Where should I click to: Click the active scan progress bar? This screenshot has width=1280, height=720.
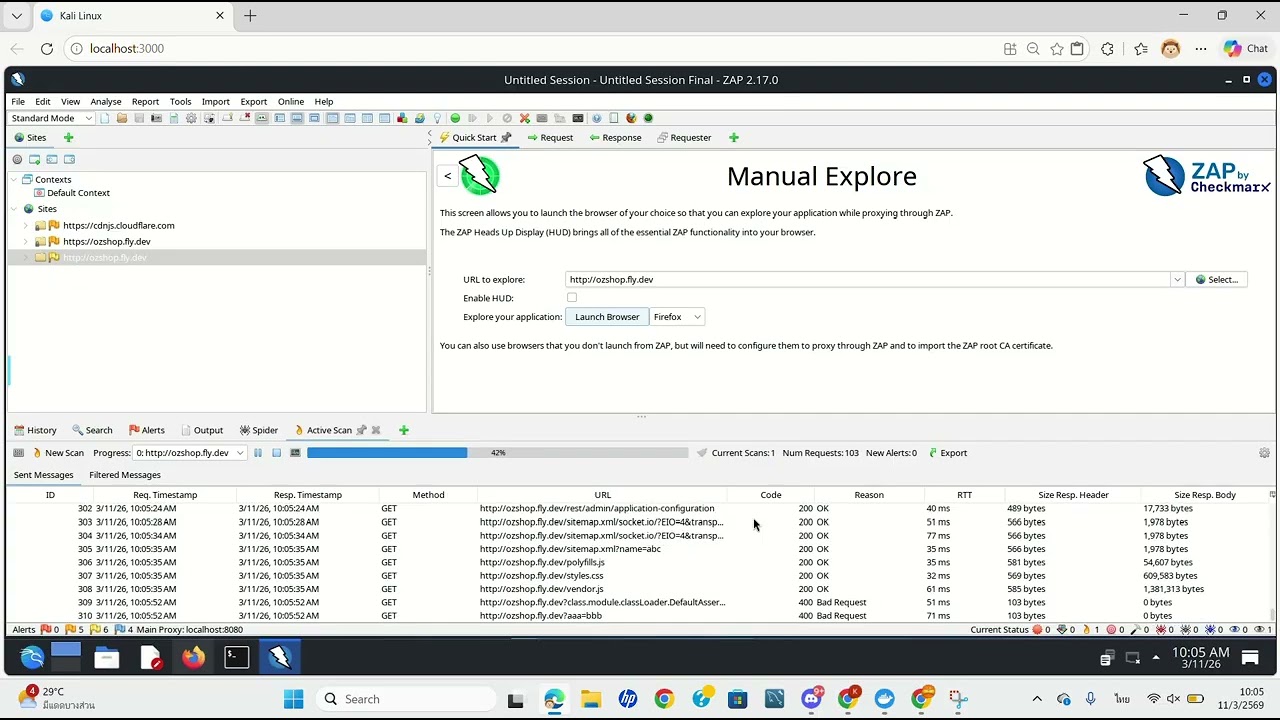[498, 453]
